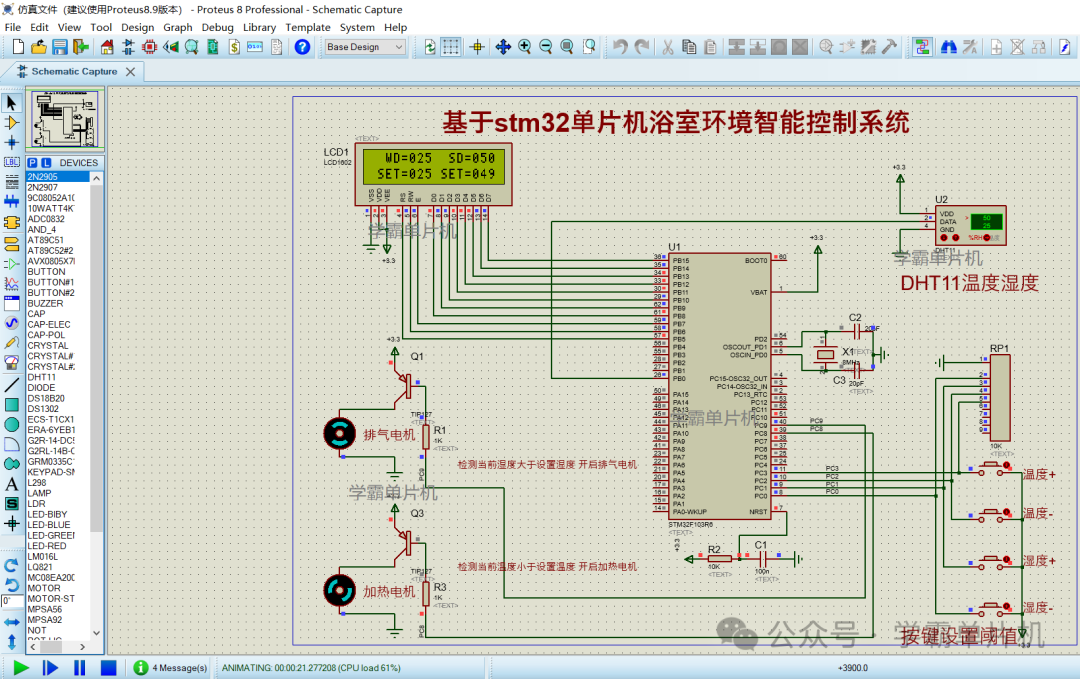The width and height of the screenshot is (1080, 679).
Task: Click the Home Page house icon
Action: [x=107, y=47]
